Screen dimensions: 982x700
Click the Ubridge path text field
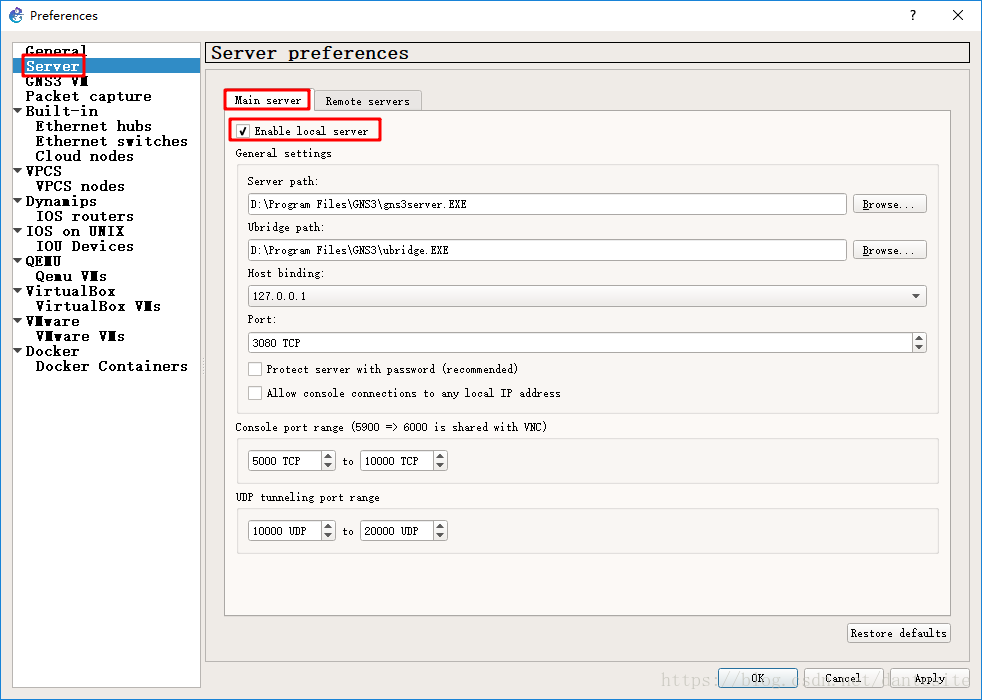(547, 250)
